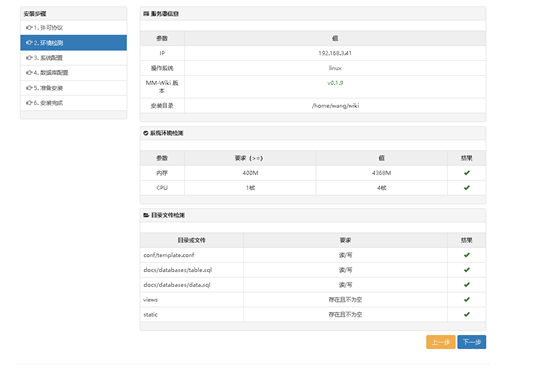Click the green checkmark in the 内存 row
554x368 pixels.
(x=467, y=173)
